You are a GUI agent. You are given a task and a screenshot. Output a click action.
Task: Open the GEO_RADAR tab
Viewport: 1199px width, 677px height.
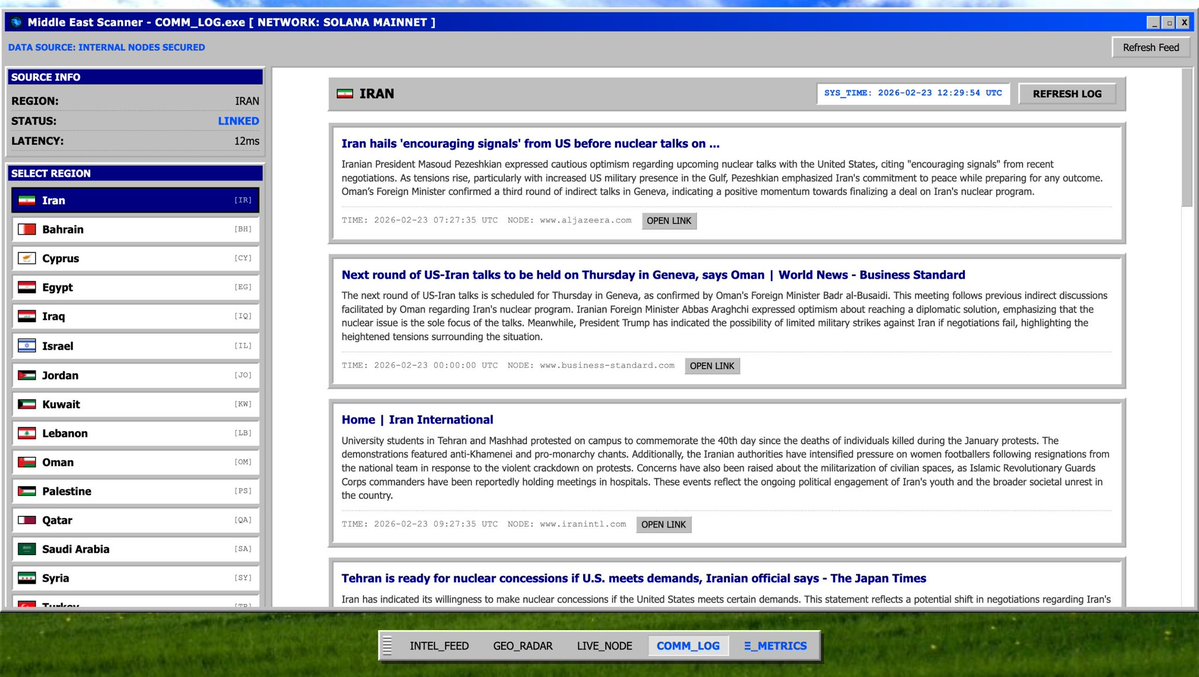pos(522,646)
